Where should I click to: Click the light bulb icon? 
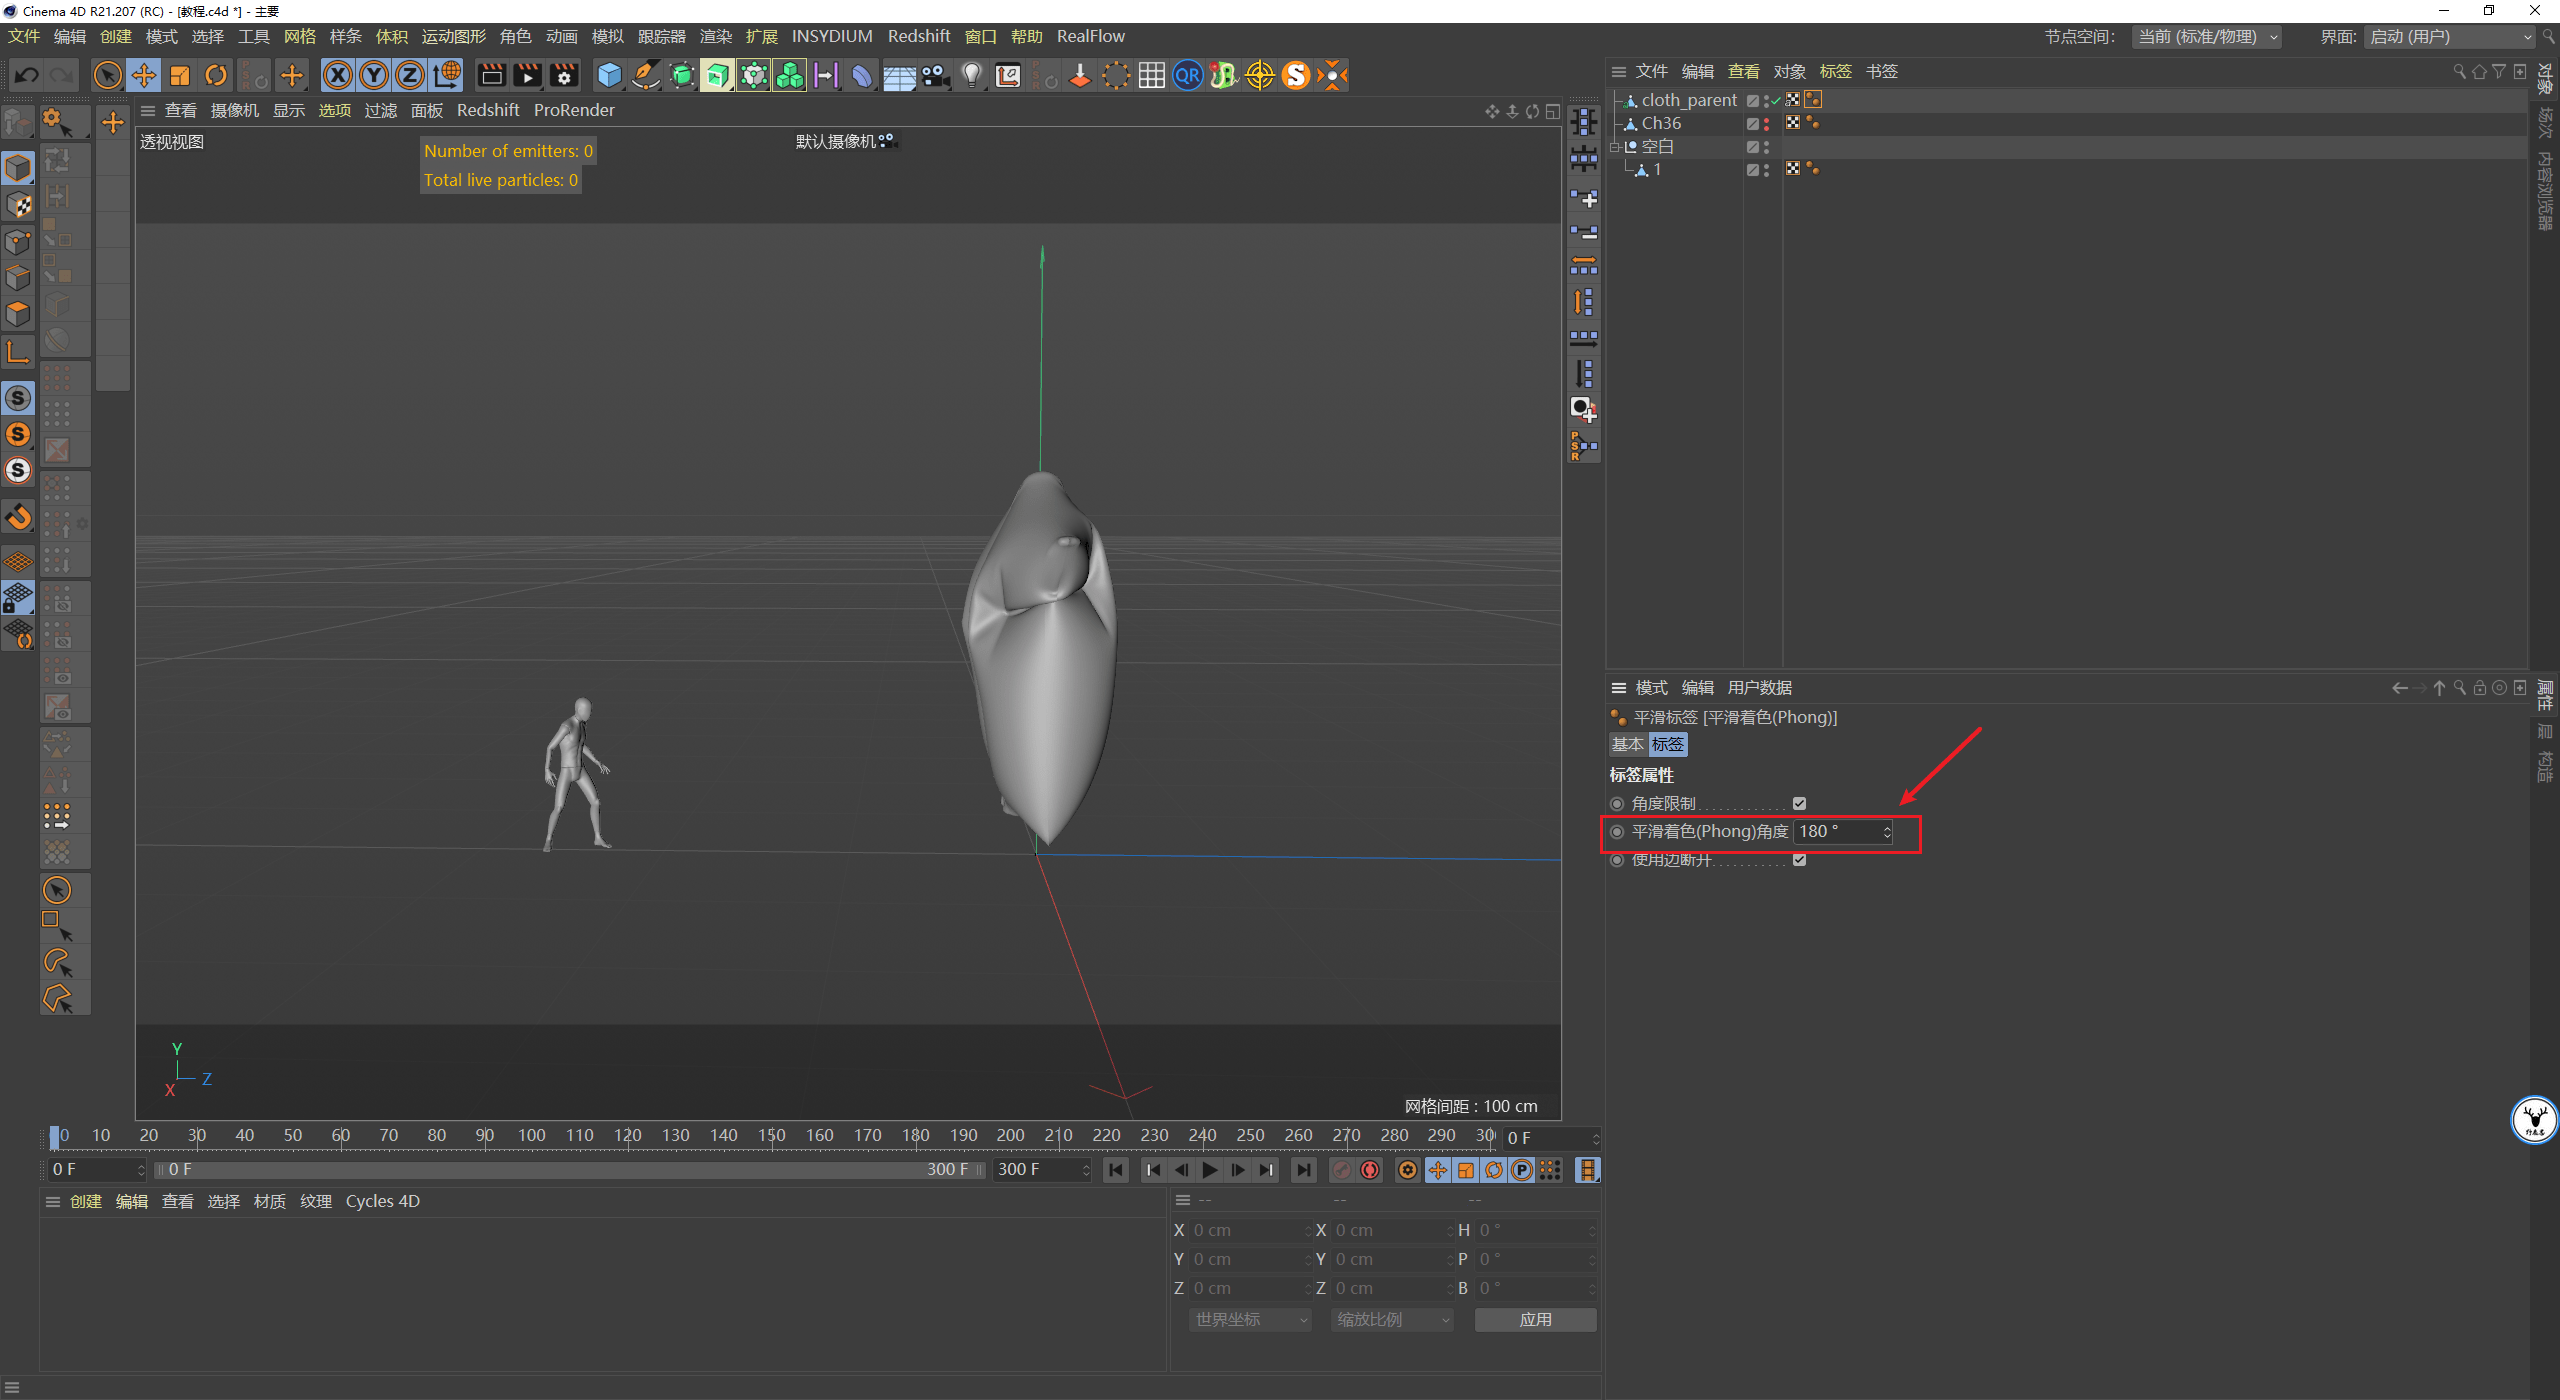point(971,75)
